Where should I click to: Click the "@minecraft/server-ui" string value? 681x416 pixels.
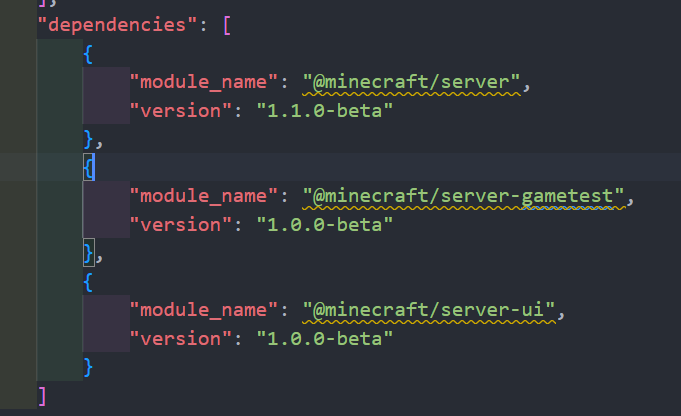pyautogui.click(x=429, y=310)
